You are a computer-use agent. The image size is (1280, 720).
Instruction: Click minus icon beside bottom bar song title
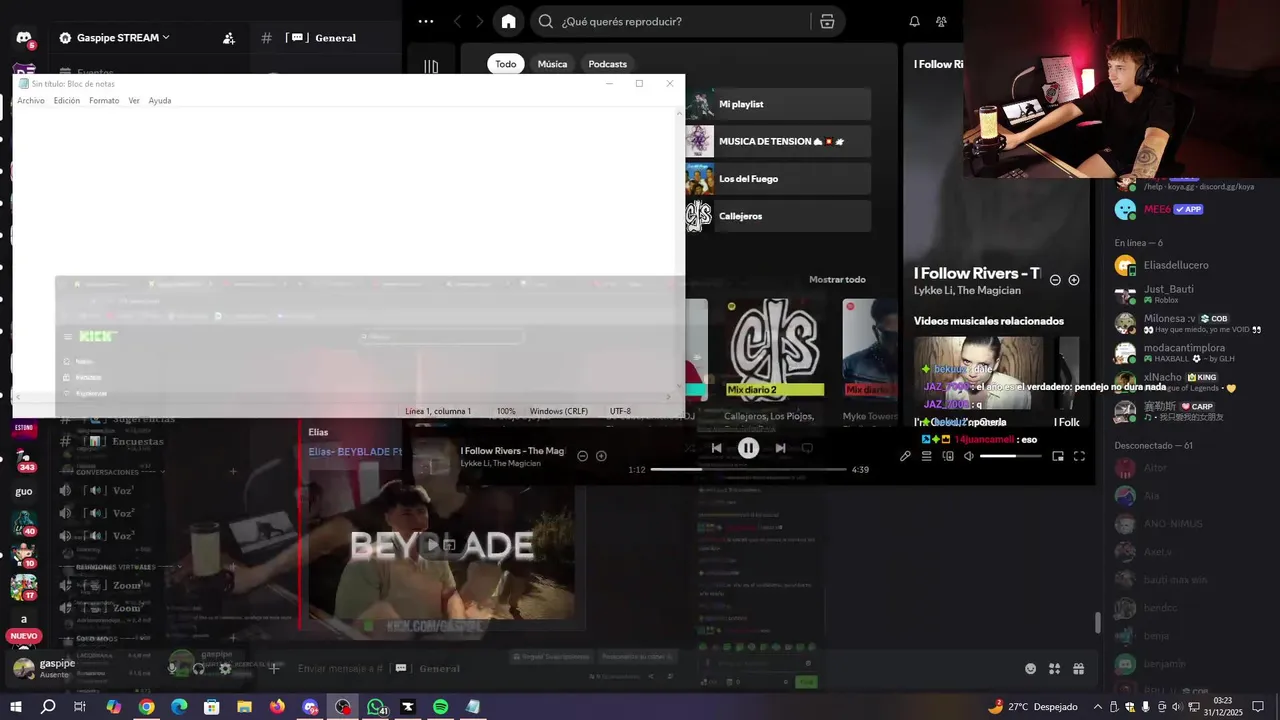[x=583, y=456]
